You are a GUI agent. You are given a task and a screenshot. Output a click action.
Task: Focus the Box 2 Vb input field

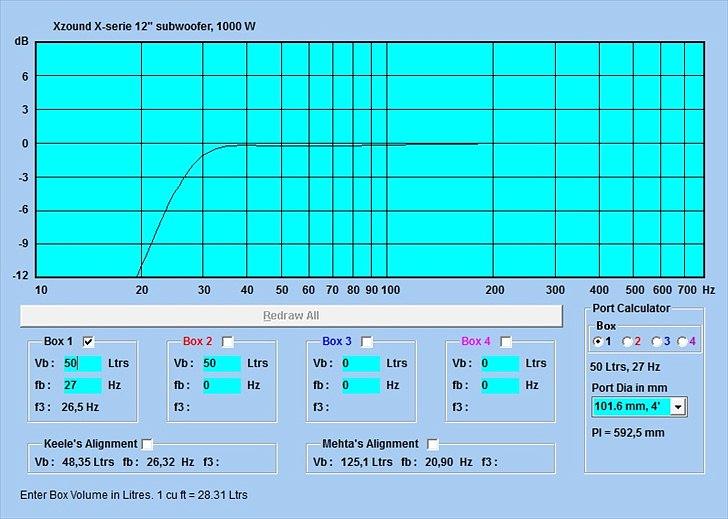221,364
